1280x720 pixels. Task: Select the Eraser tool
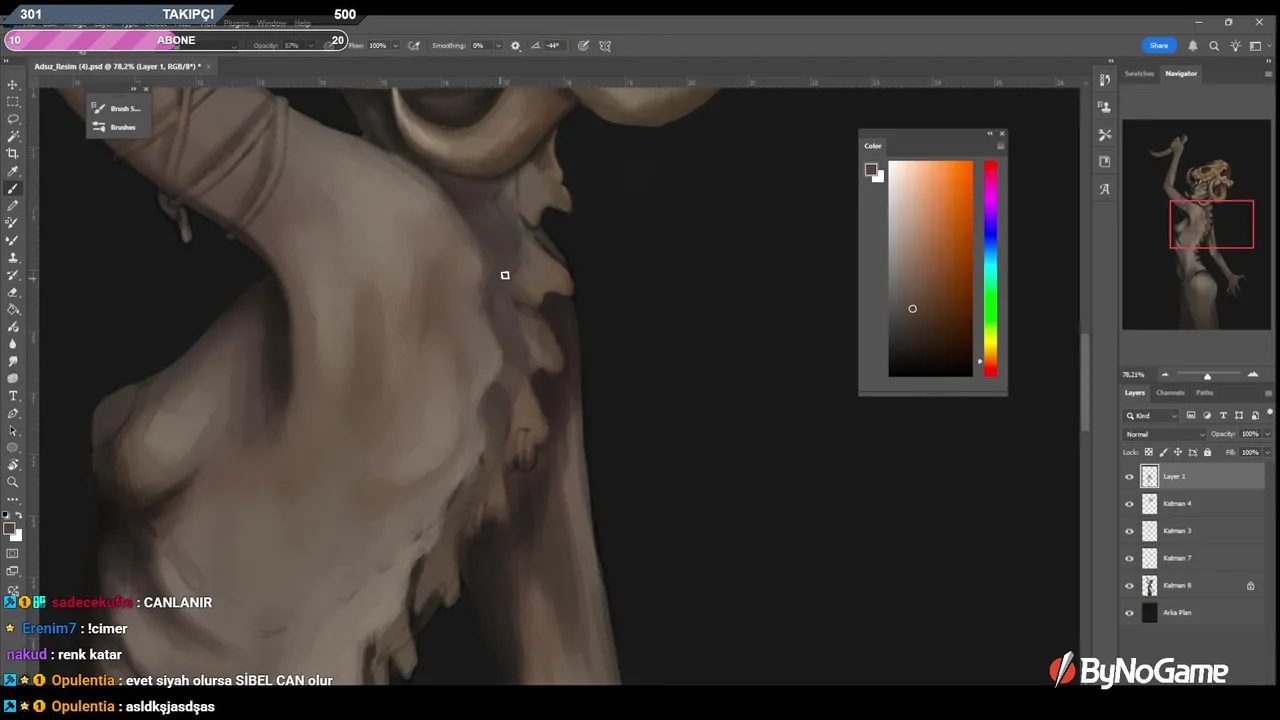coord(13,292)
